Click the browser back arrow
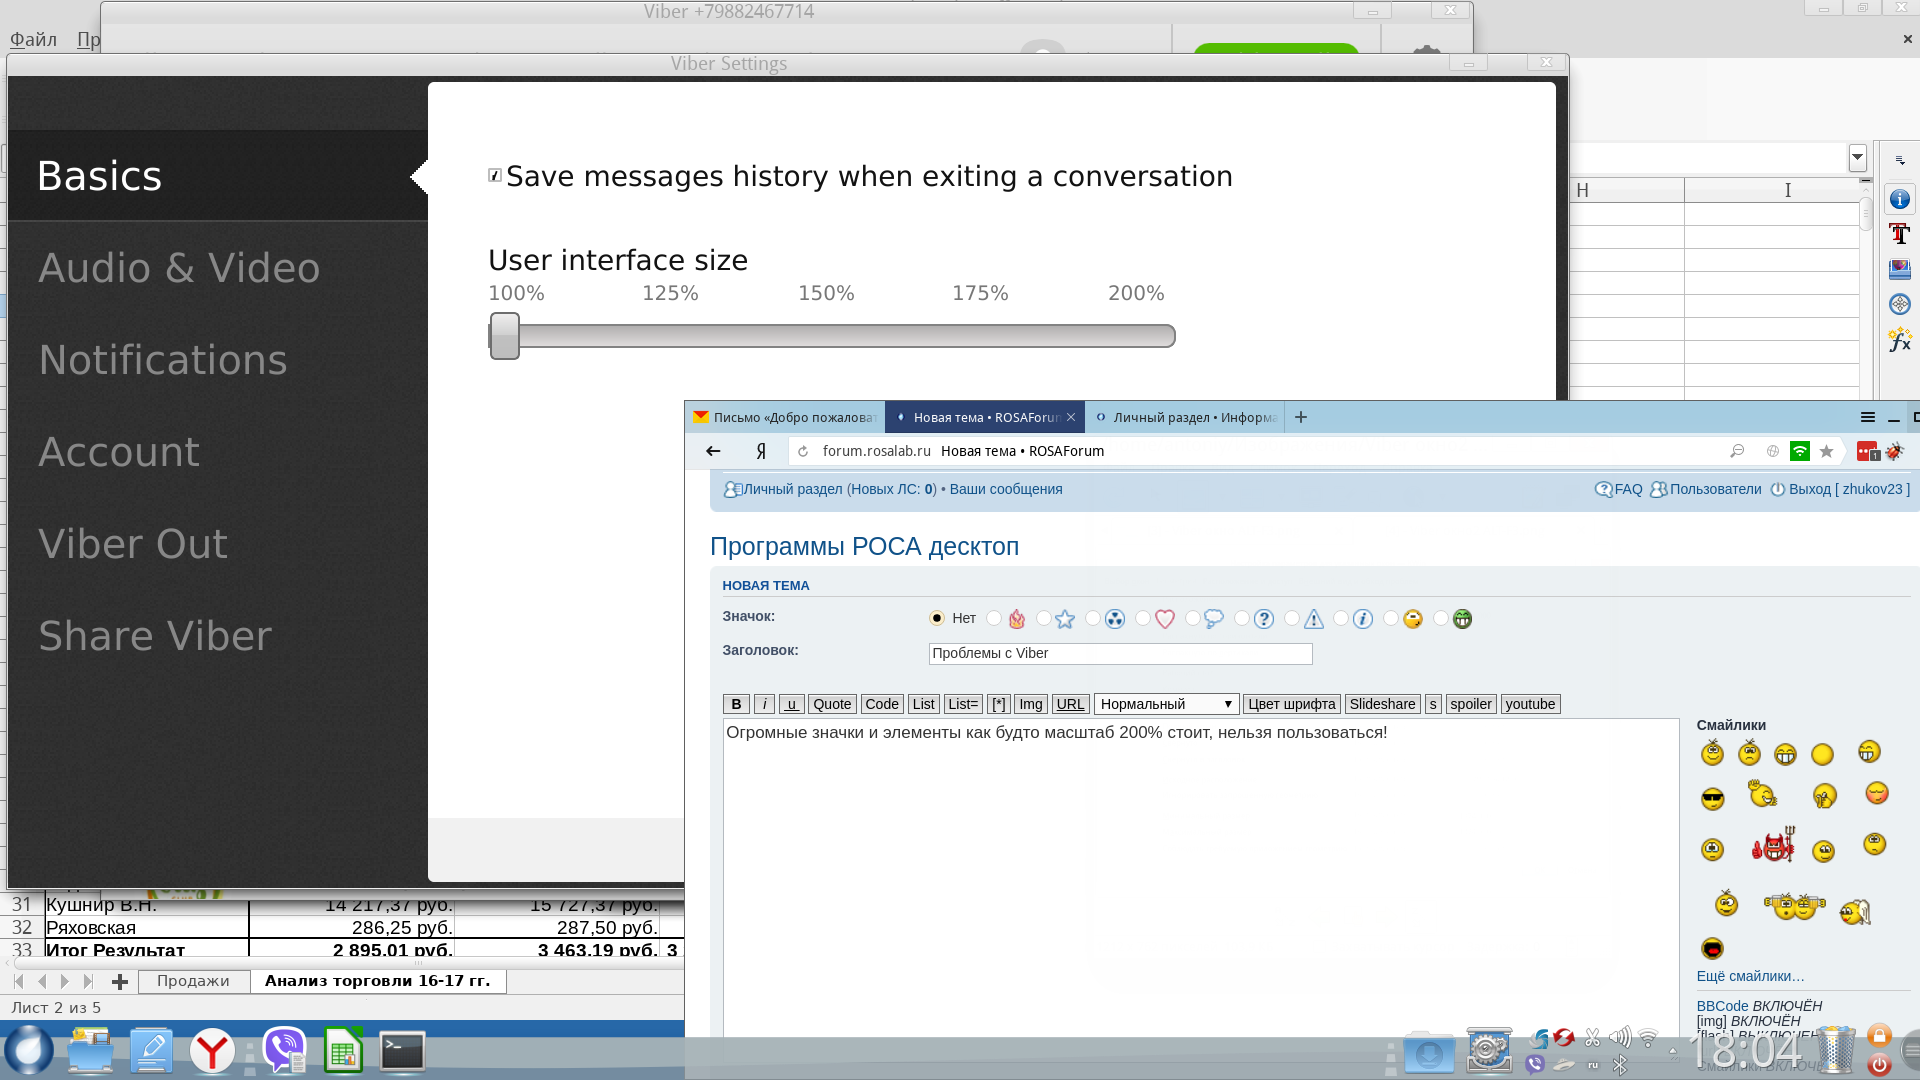 pos(713,451)
